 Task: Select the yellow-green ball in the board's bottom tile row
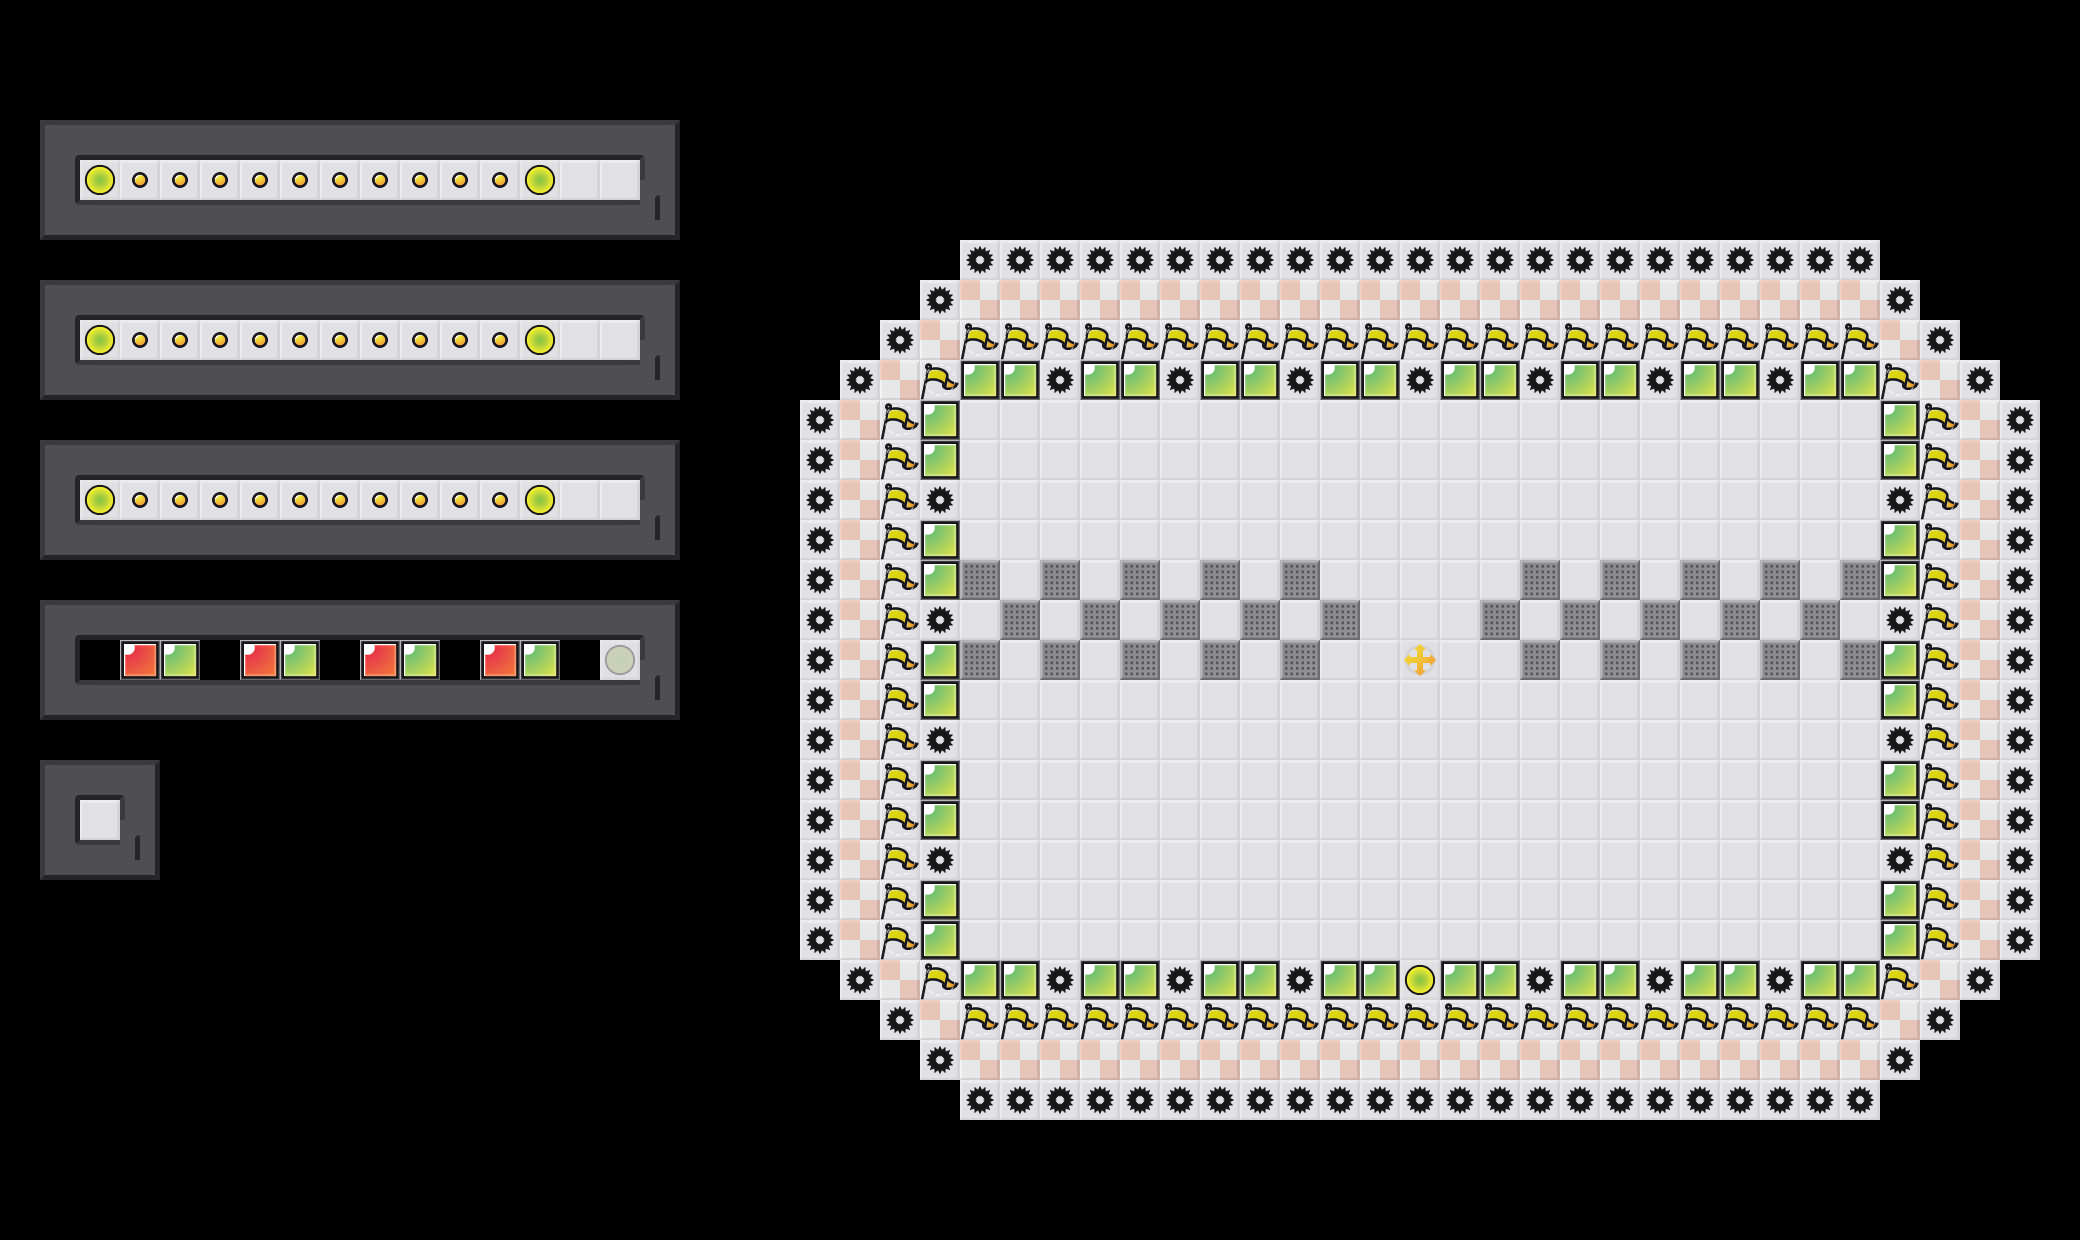[x=1420, y=980]
